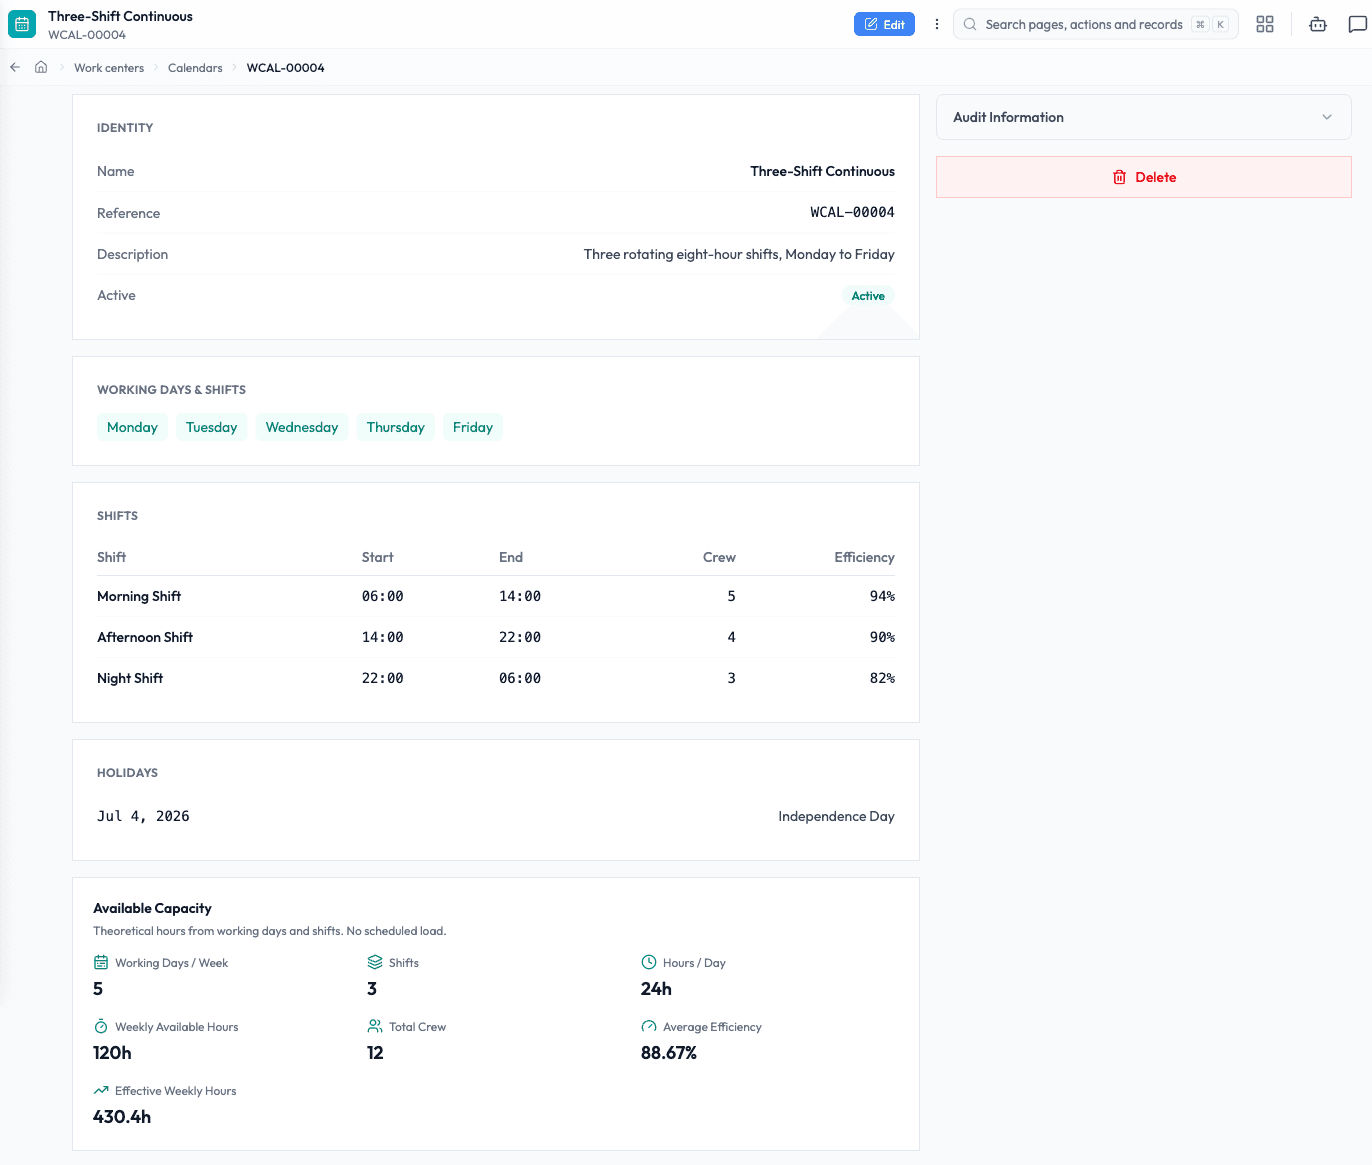The width and height of the screenshot is (1372, 1165).
Task: Select the Friday working day chip
Action: [x=473, y=427]
